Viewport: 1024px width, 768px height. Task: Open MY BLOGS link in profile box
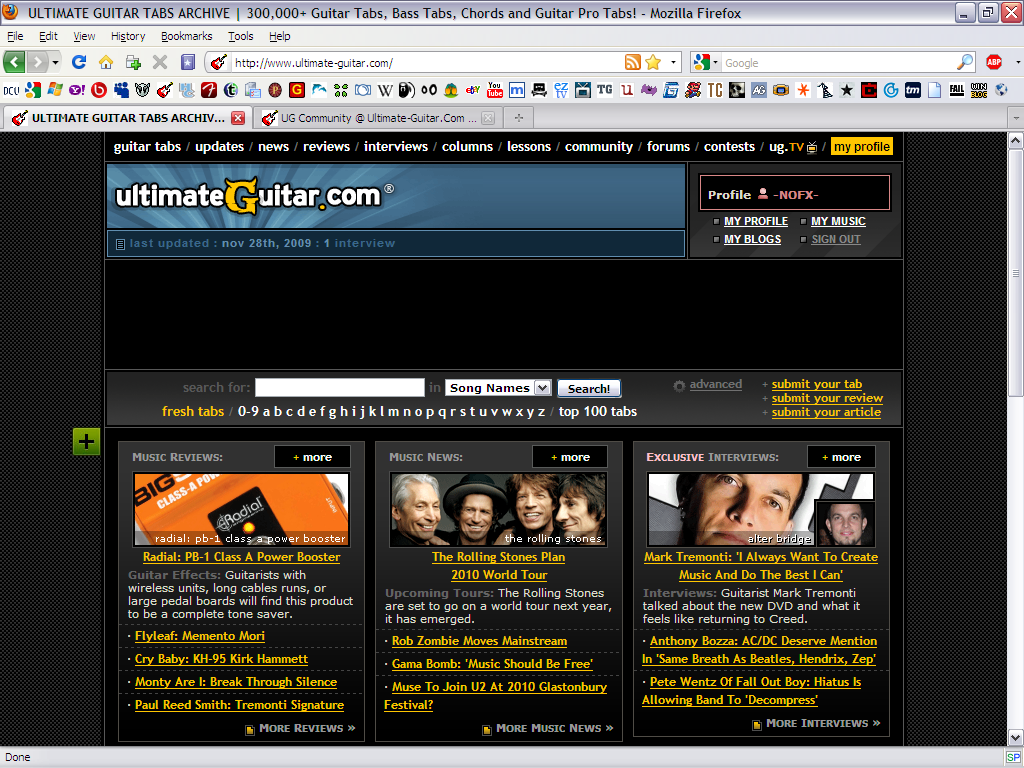(x=752, y=239)
